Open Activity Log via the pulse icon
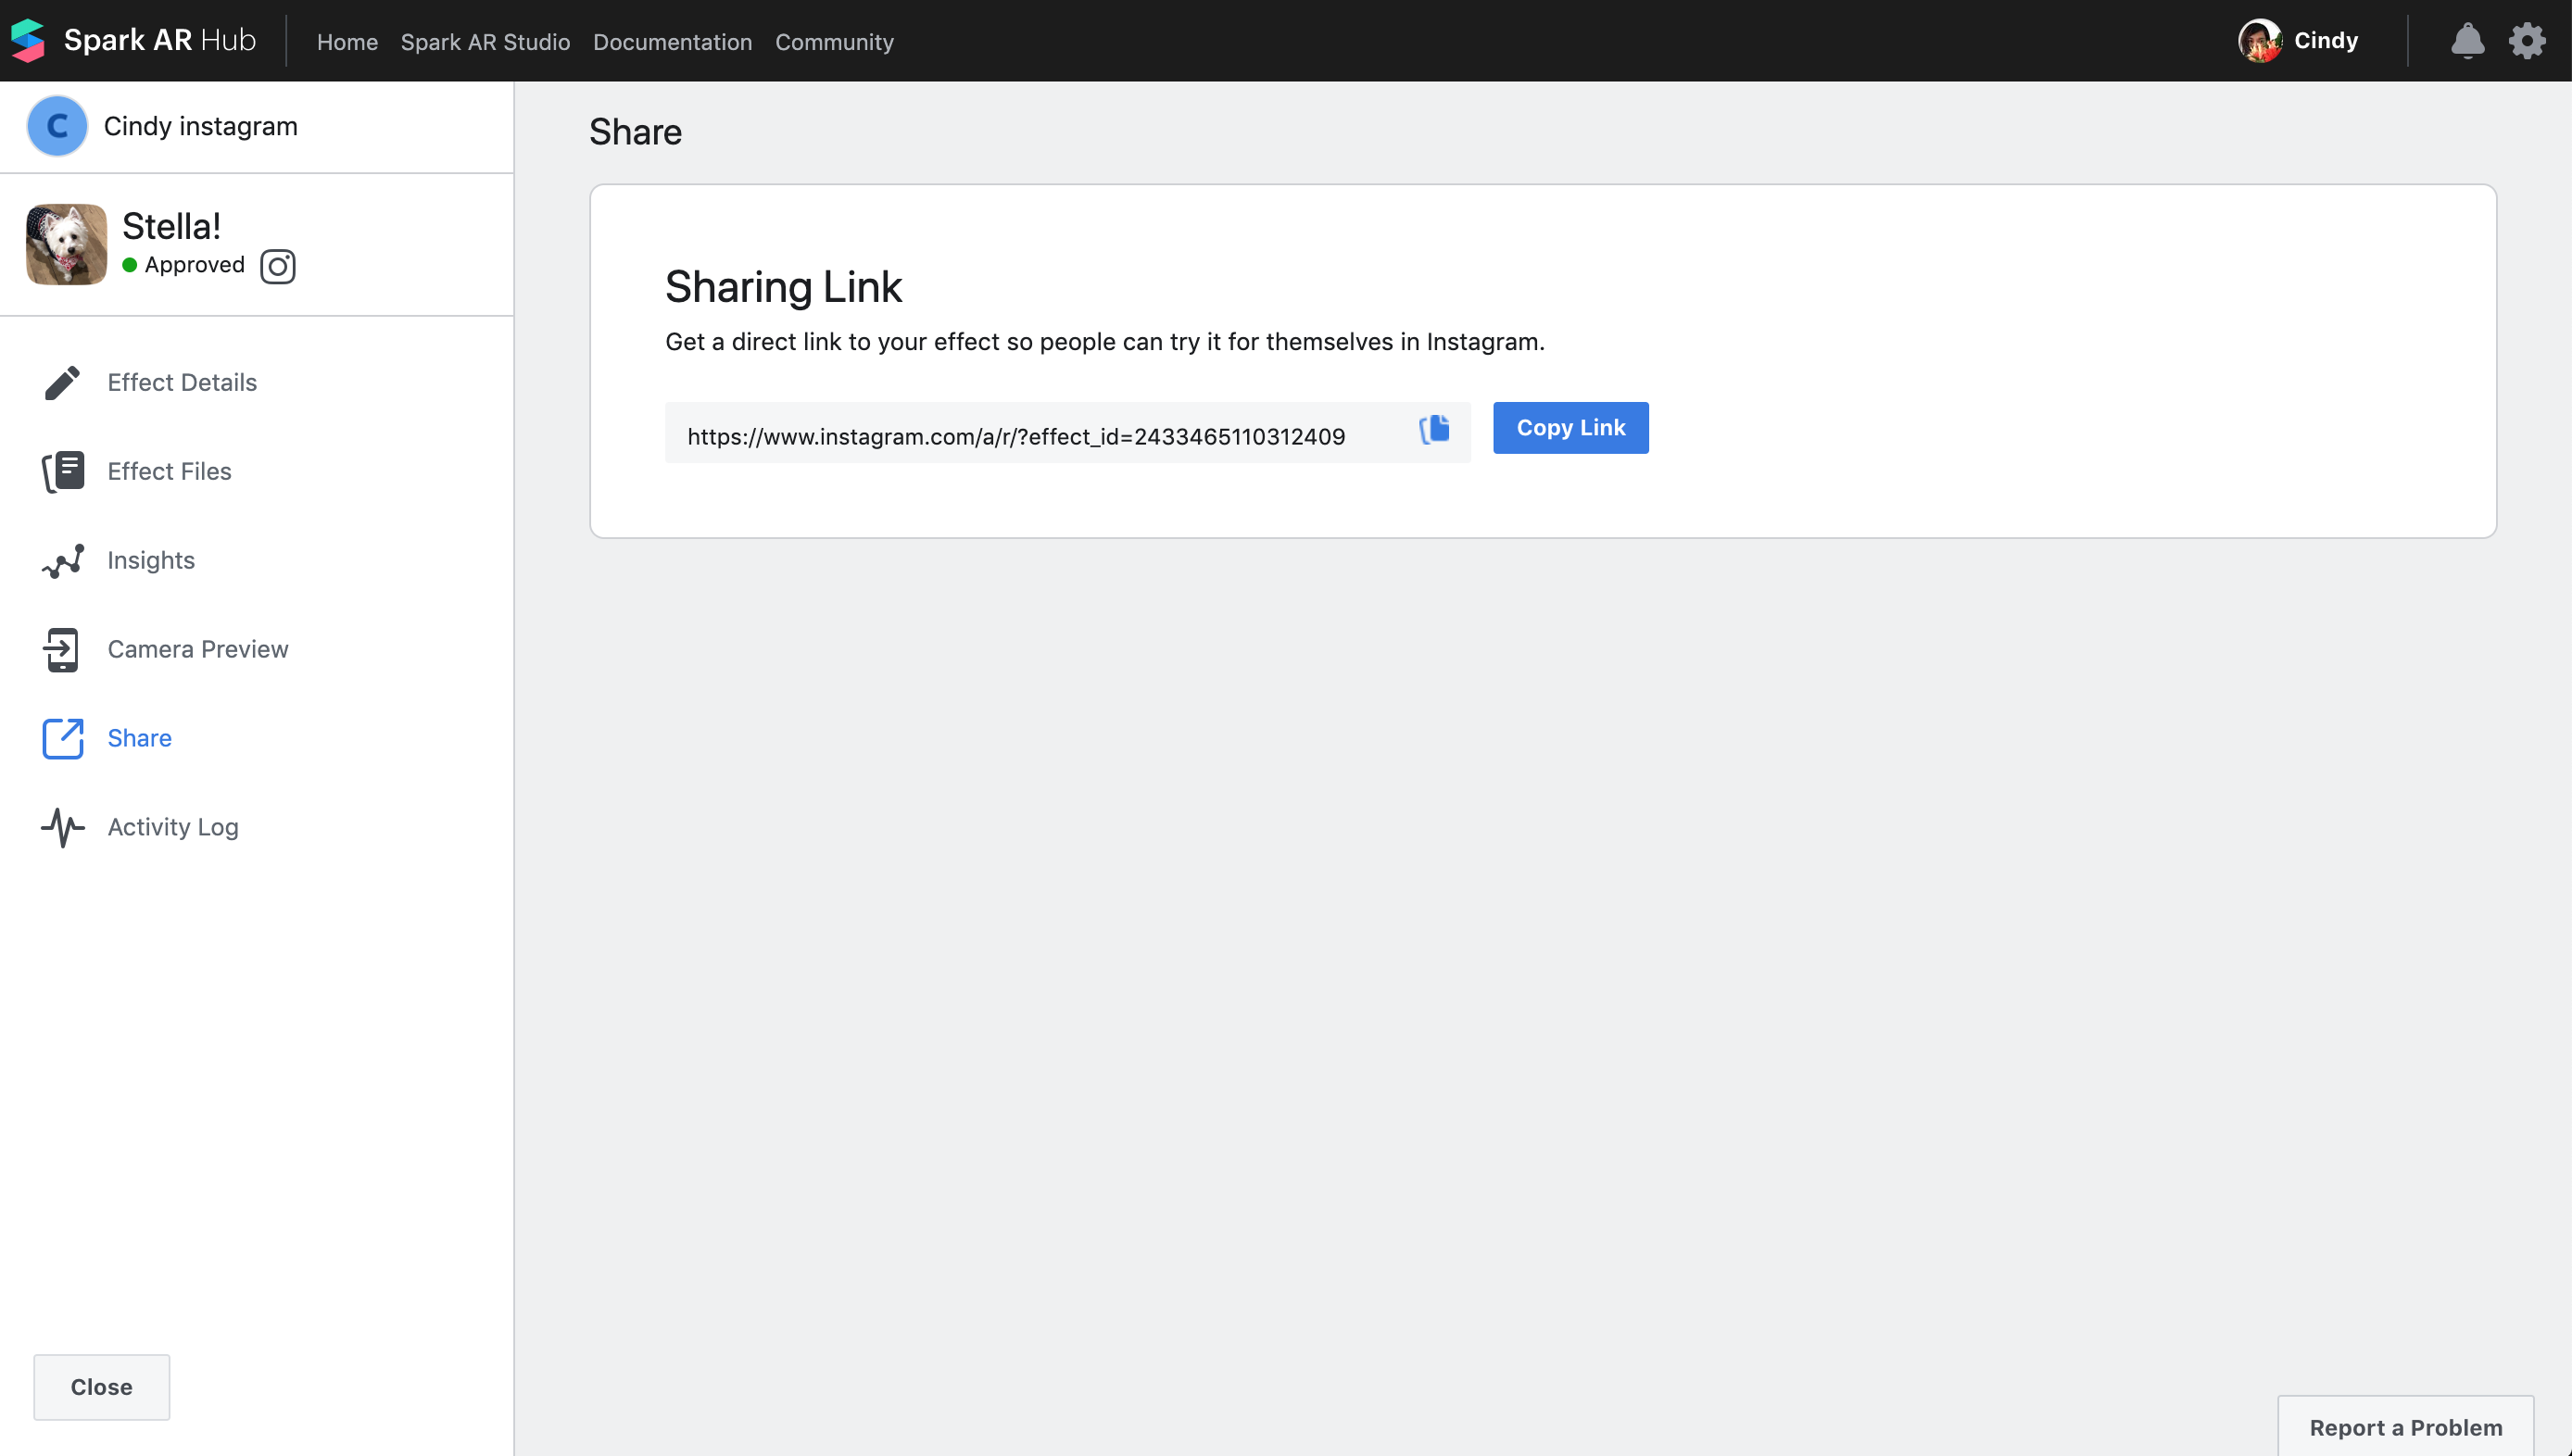The image size is (2572, 1456). click(62, 827)
